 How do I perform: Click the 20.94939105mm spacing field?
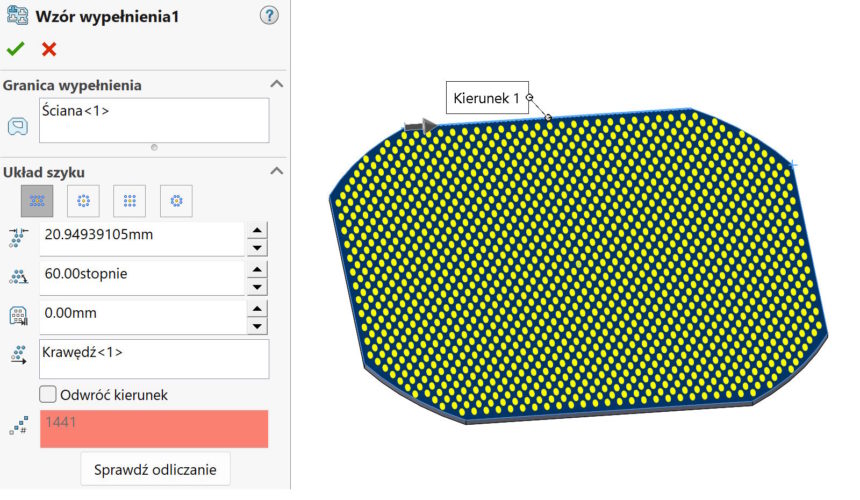click(x=142, y=238)
